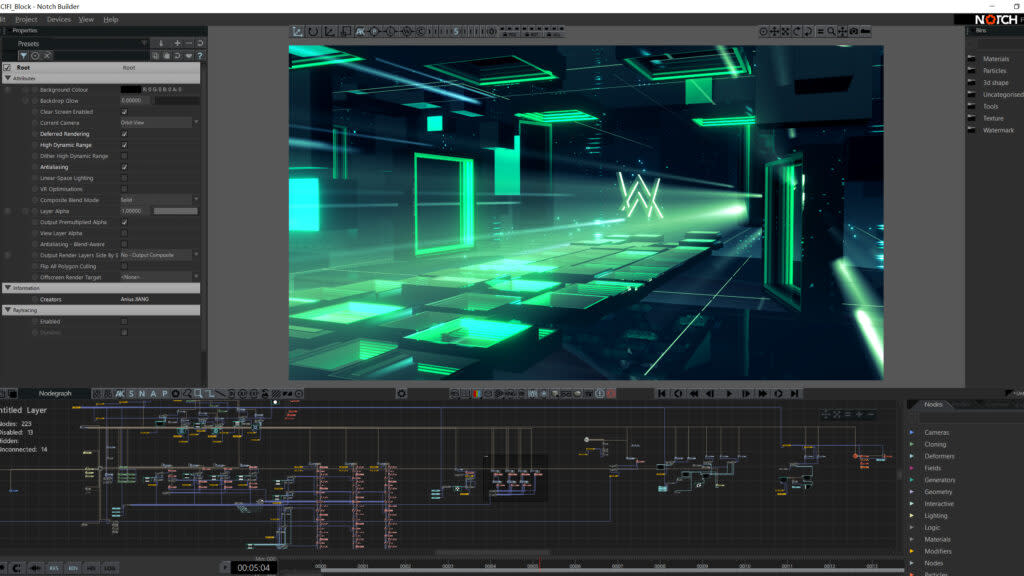The width and height of the screenshot is (1024, 576).
Task: Click the nodegraph A filter icon
Action: (x=153, y=394)
